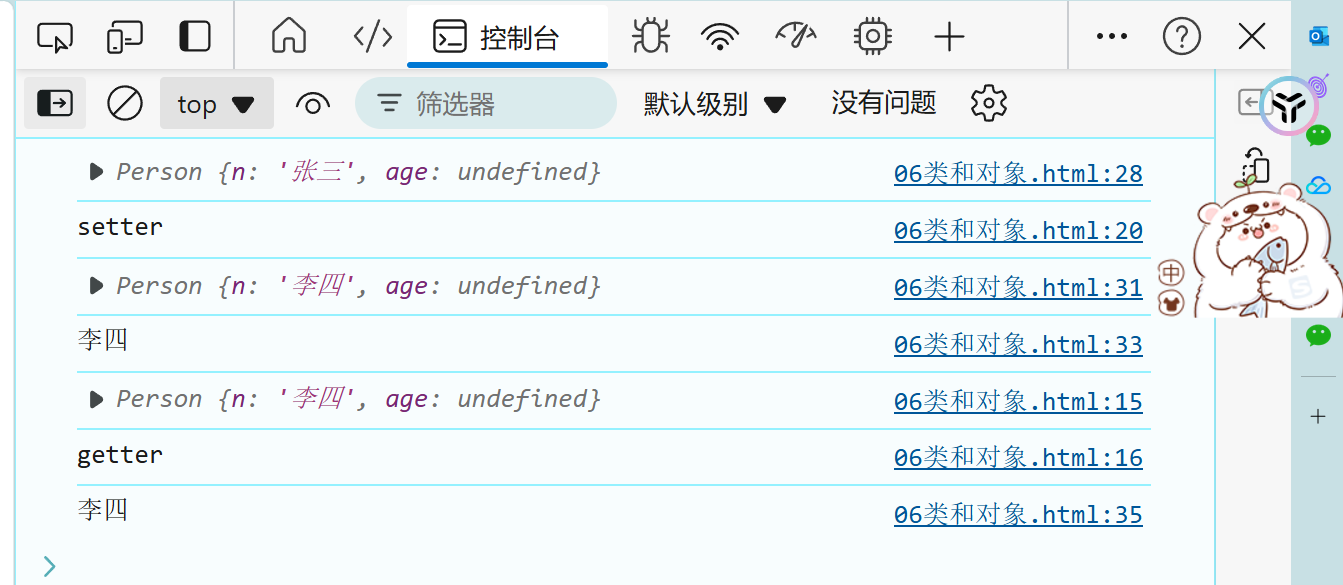Select the 控制台 console tab
The image size is (1343, 585).
[x=507, y=38]
